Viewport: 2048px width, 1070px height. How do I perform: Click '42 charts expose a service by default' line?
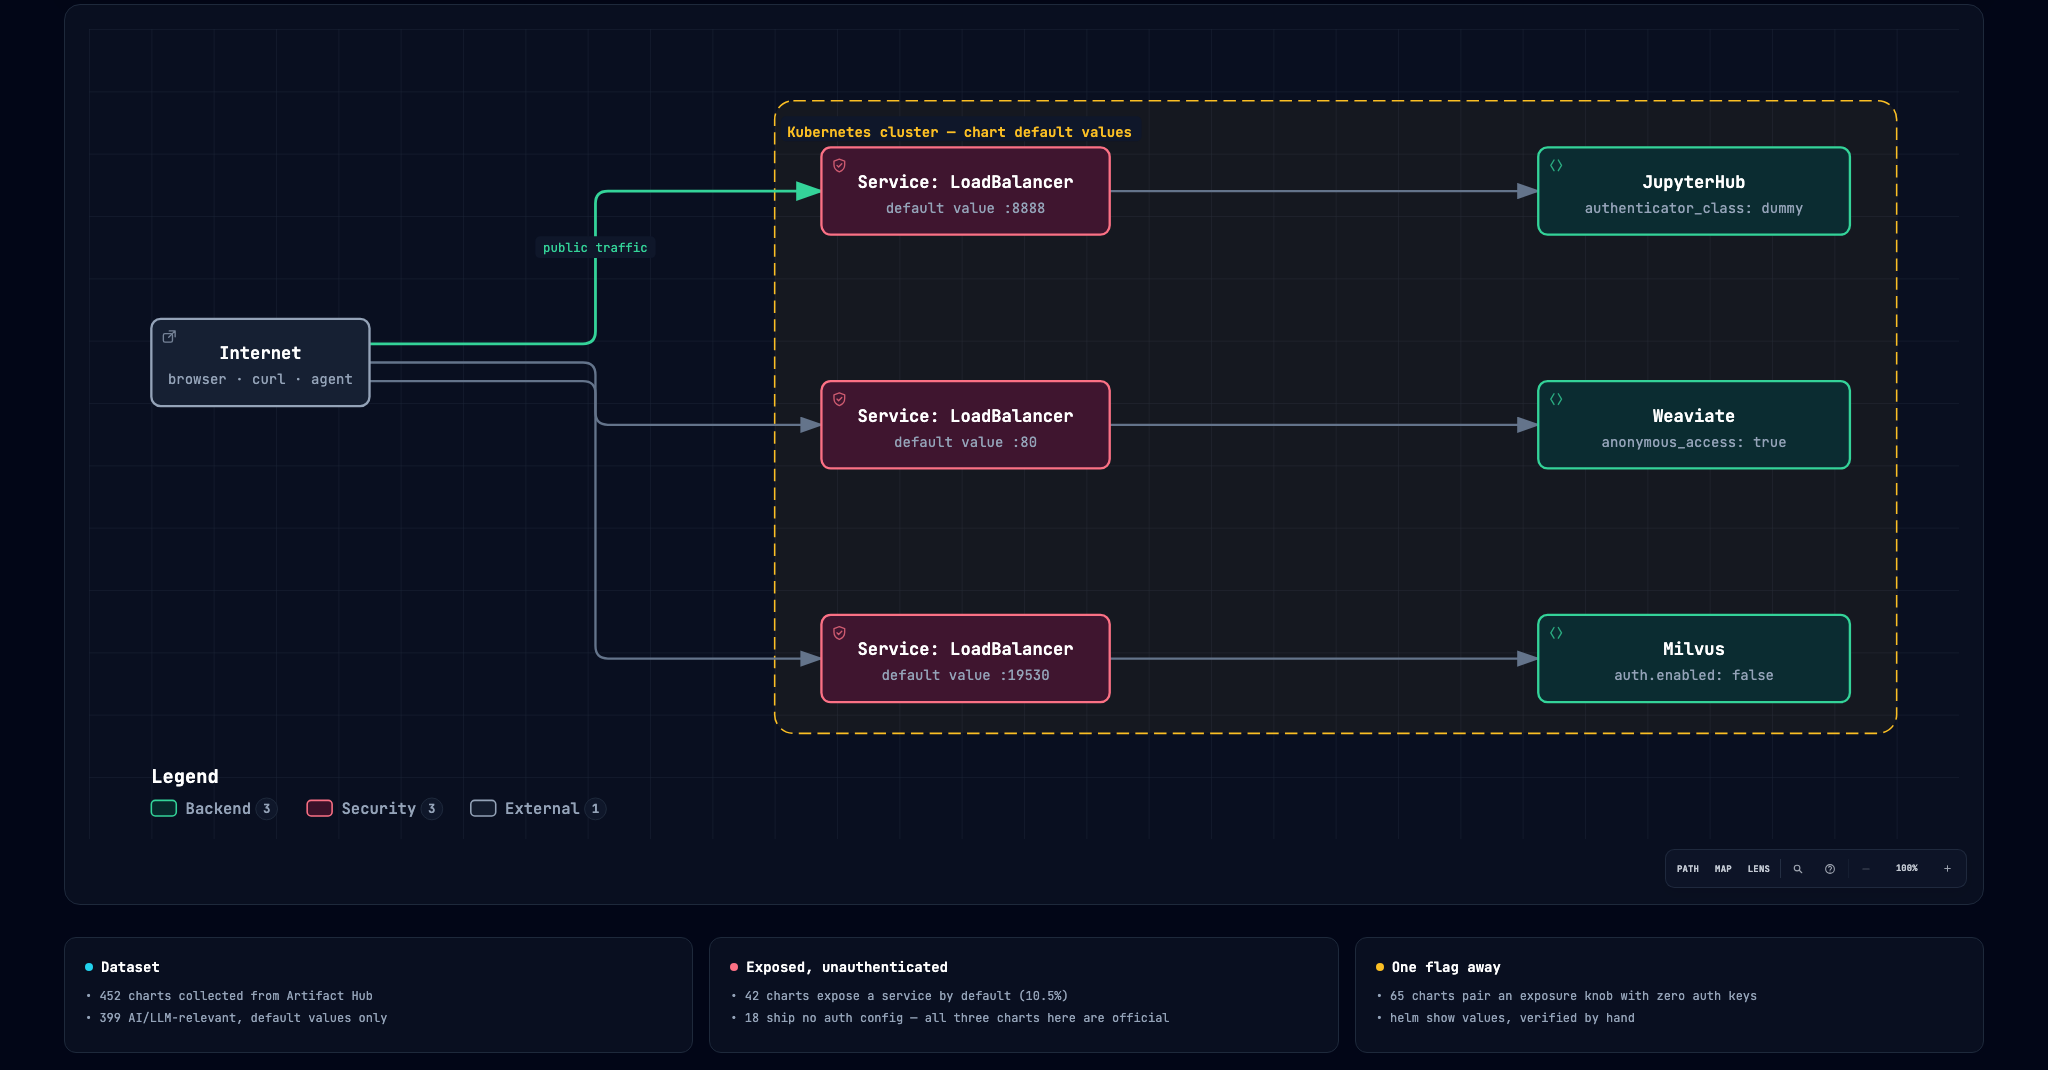click(906, 996)
